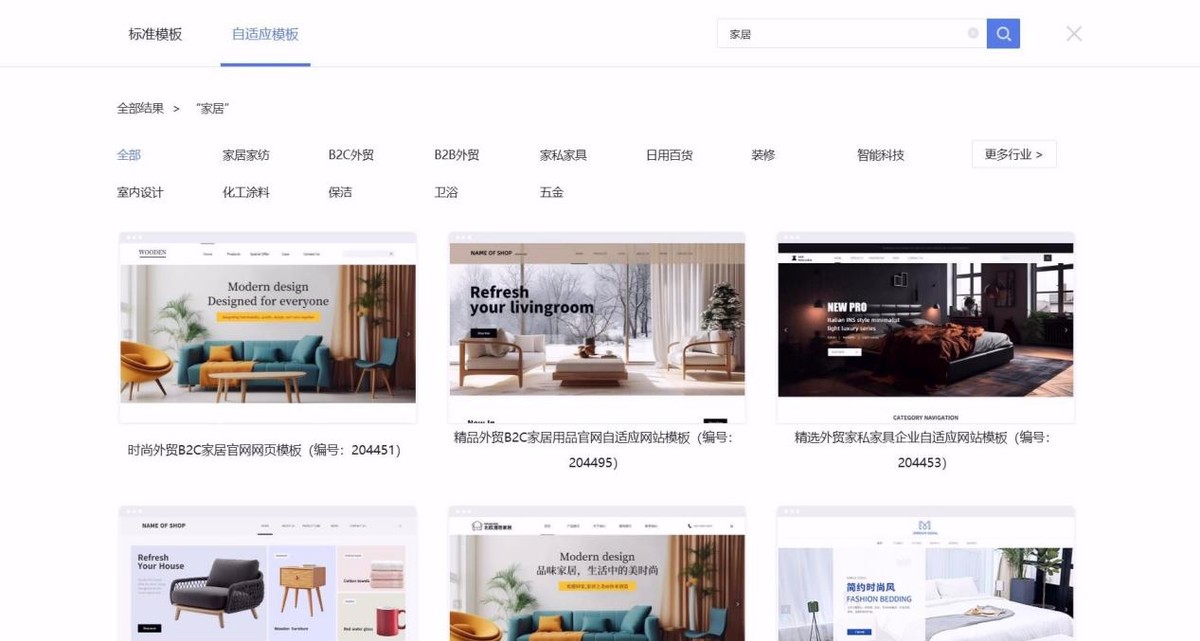Viewport: 1200px width, 641px height.
Task: Select the 智能科技 category
Action: (x=881, y=154)
